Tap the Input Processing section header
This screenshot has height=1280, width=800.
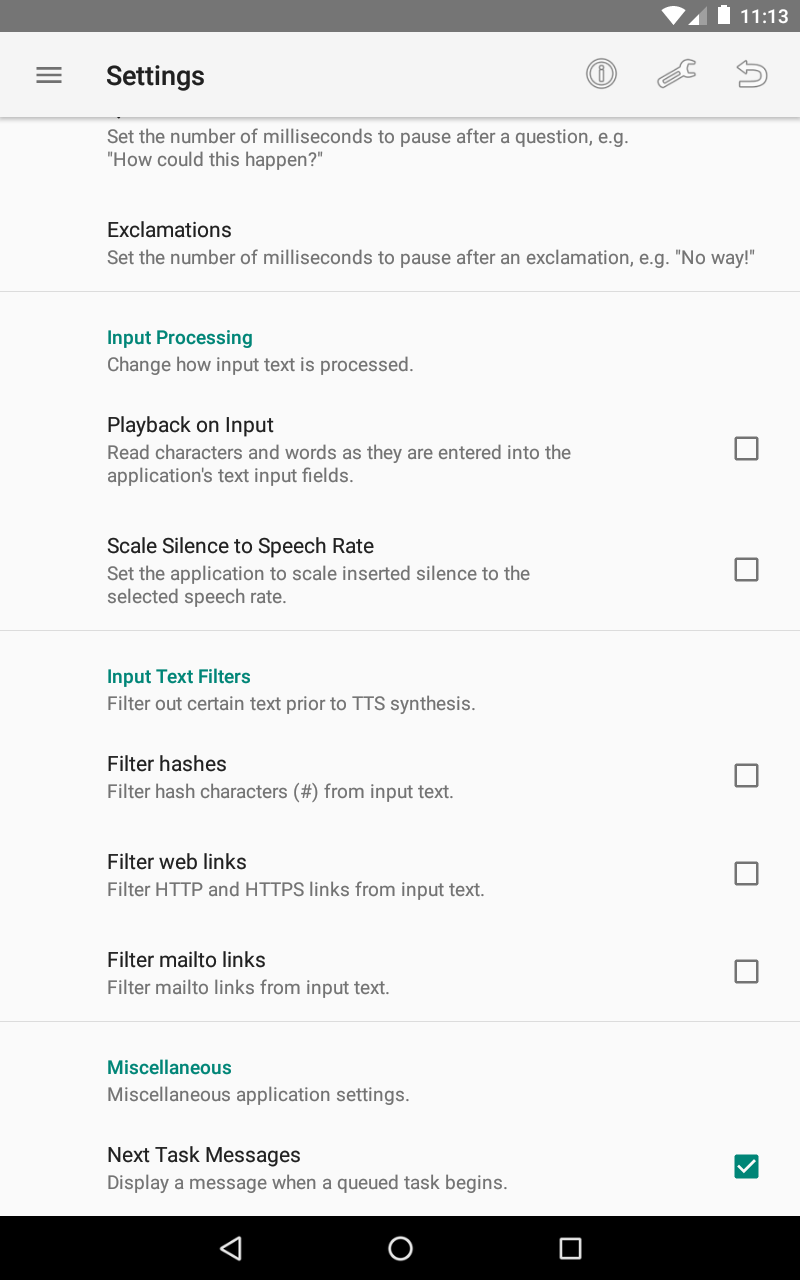point(180,338)
